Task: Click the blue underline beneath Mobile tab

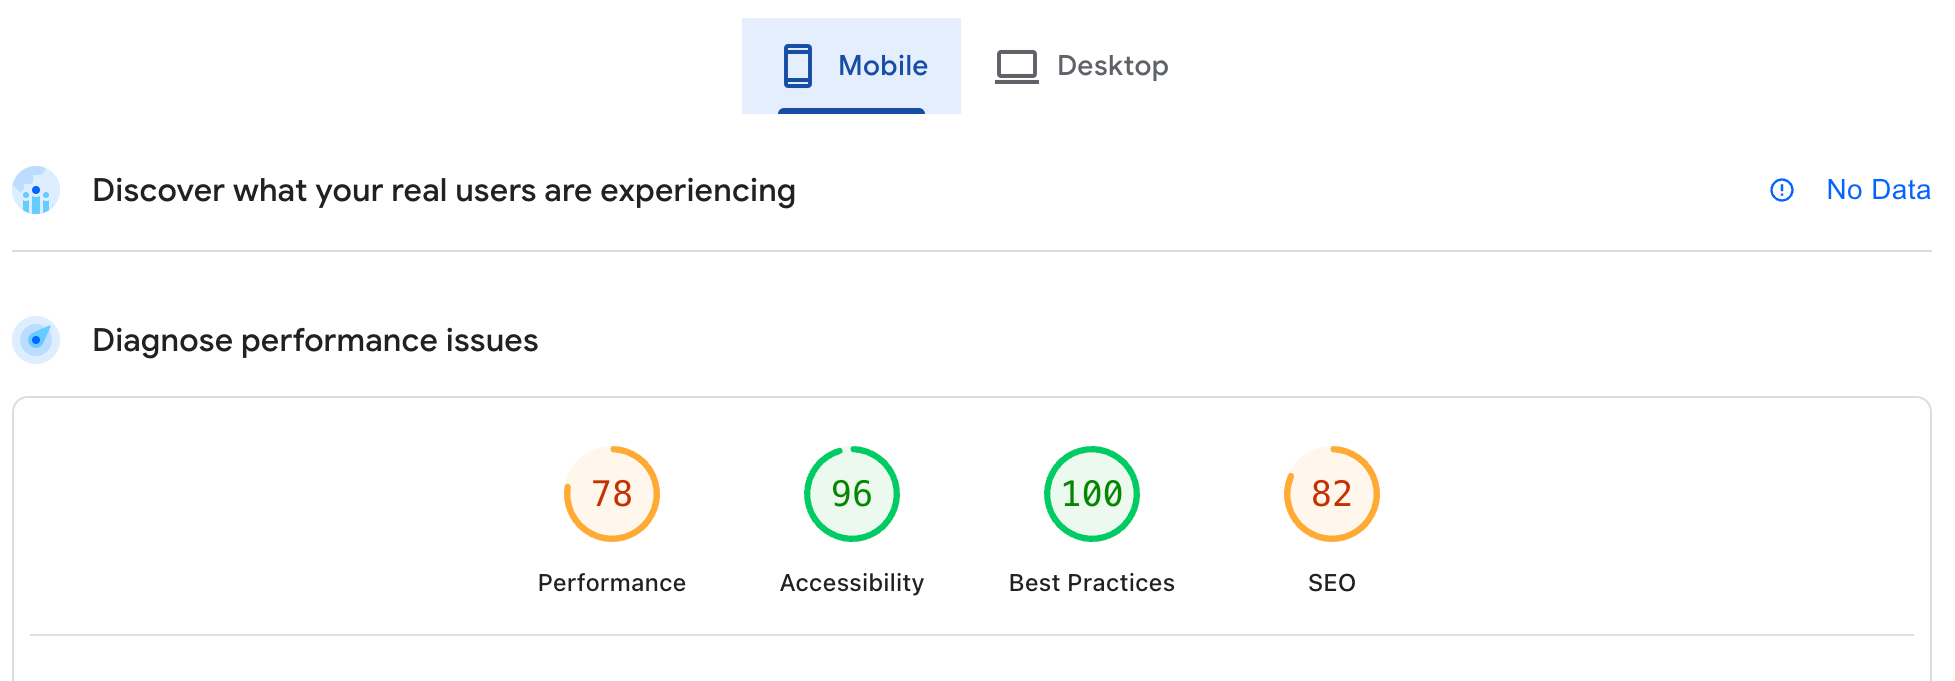Action: click(851, 111)
